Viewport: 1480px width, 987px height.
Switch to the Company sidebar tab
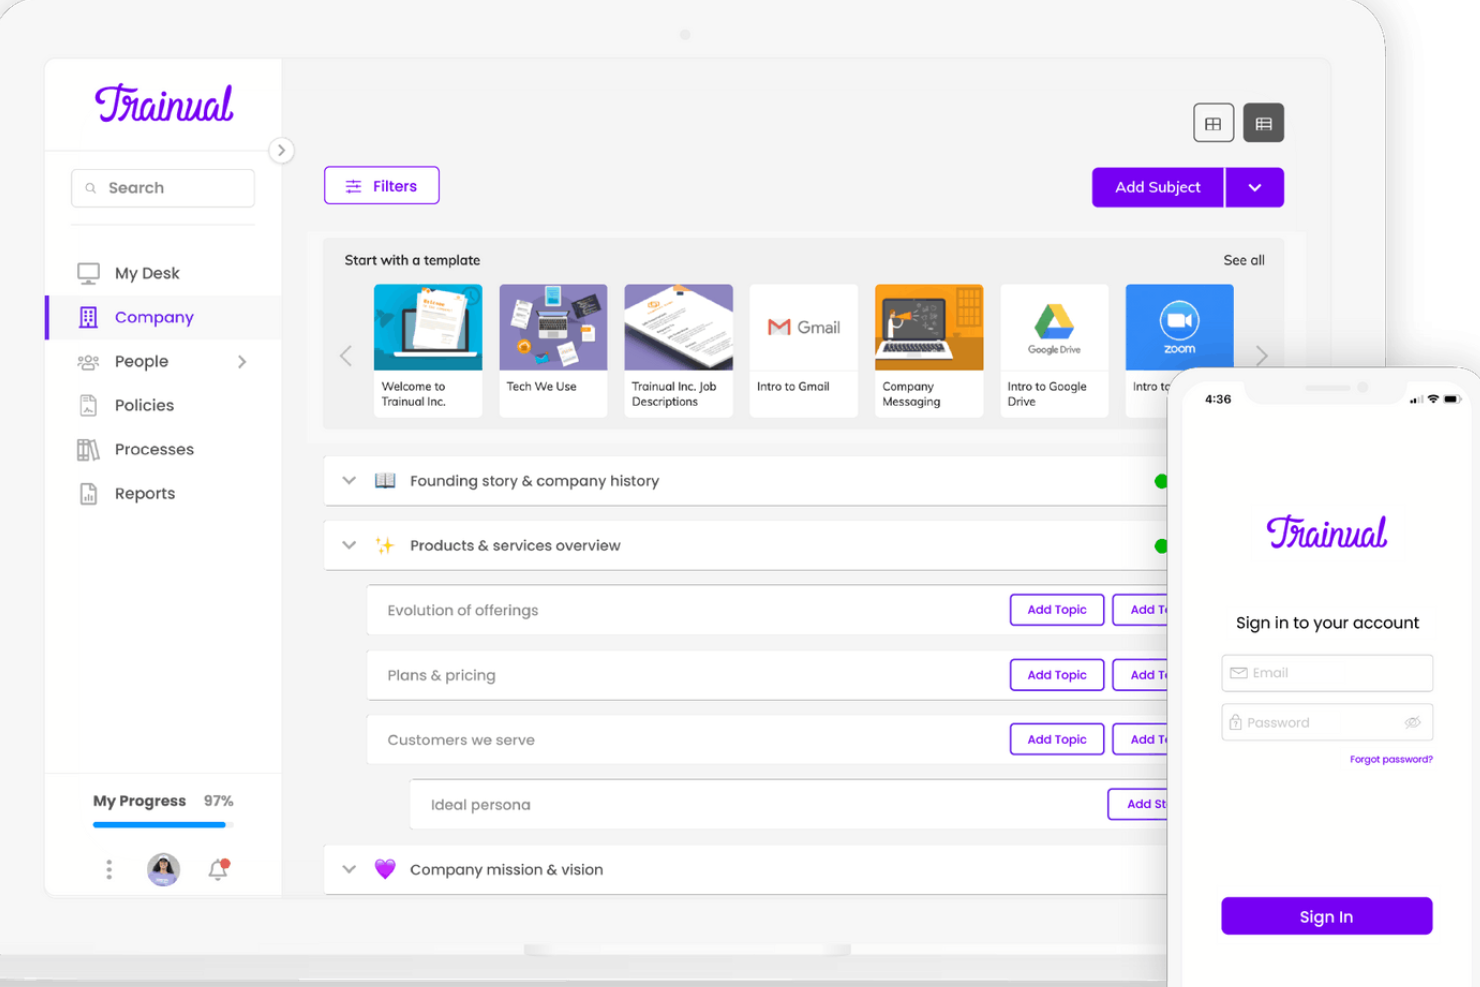pyautogui.click(x=154, y=317)
